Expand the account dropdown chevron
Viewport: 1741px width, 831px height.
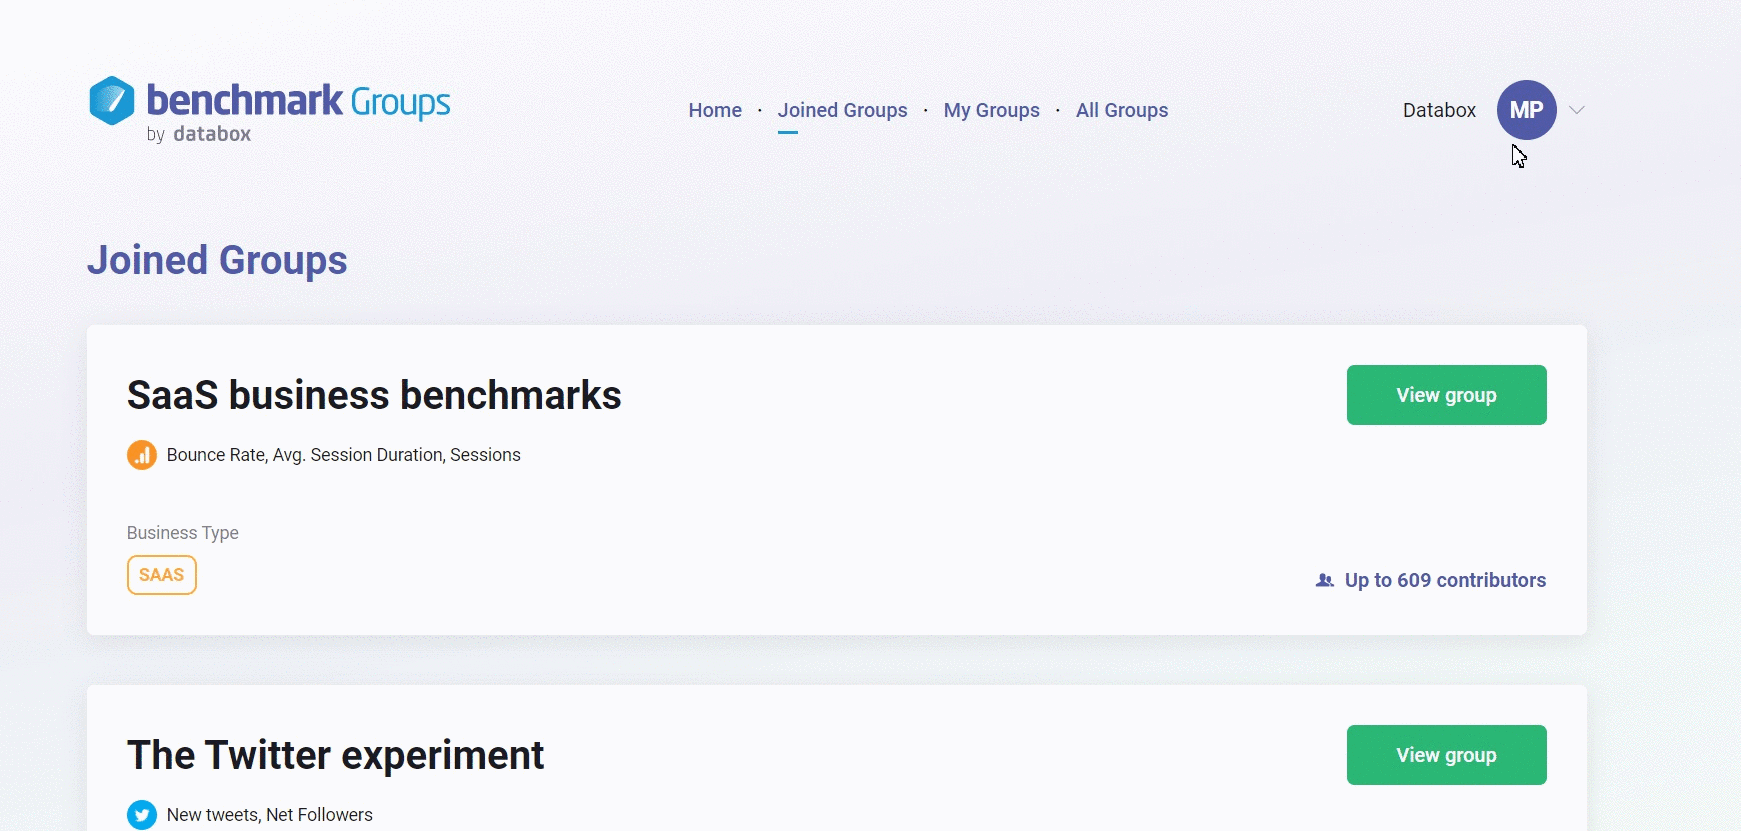[1577, 110]
